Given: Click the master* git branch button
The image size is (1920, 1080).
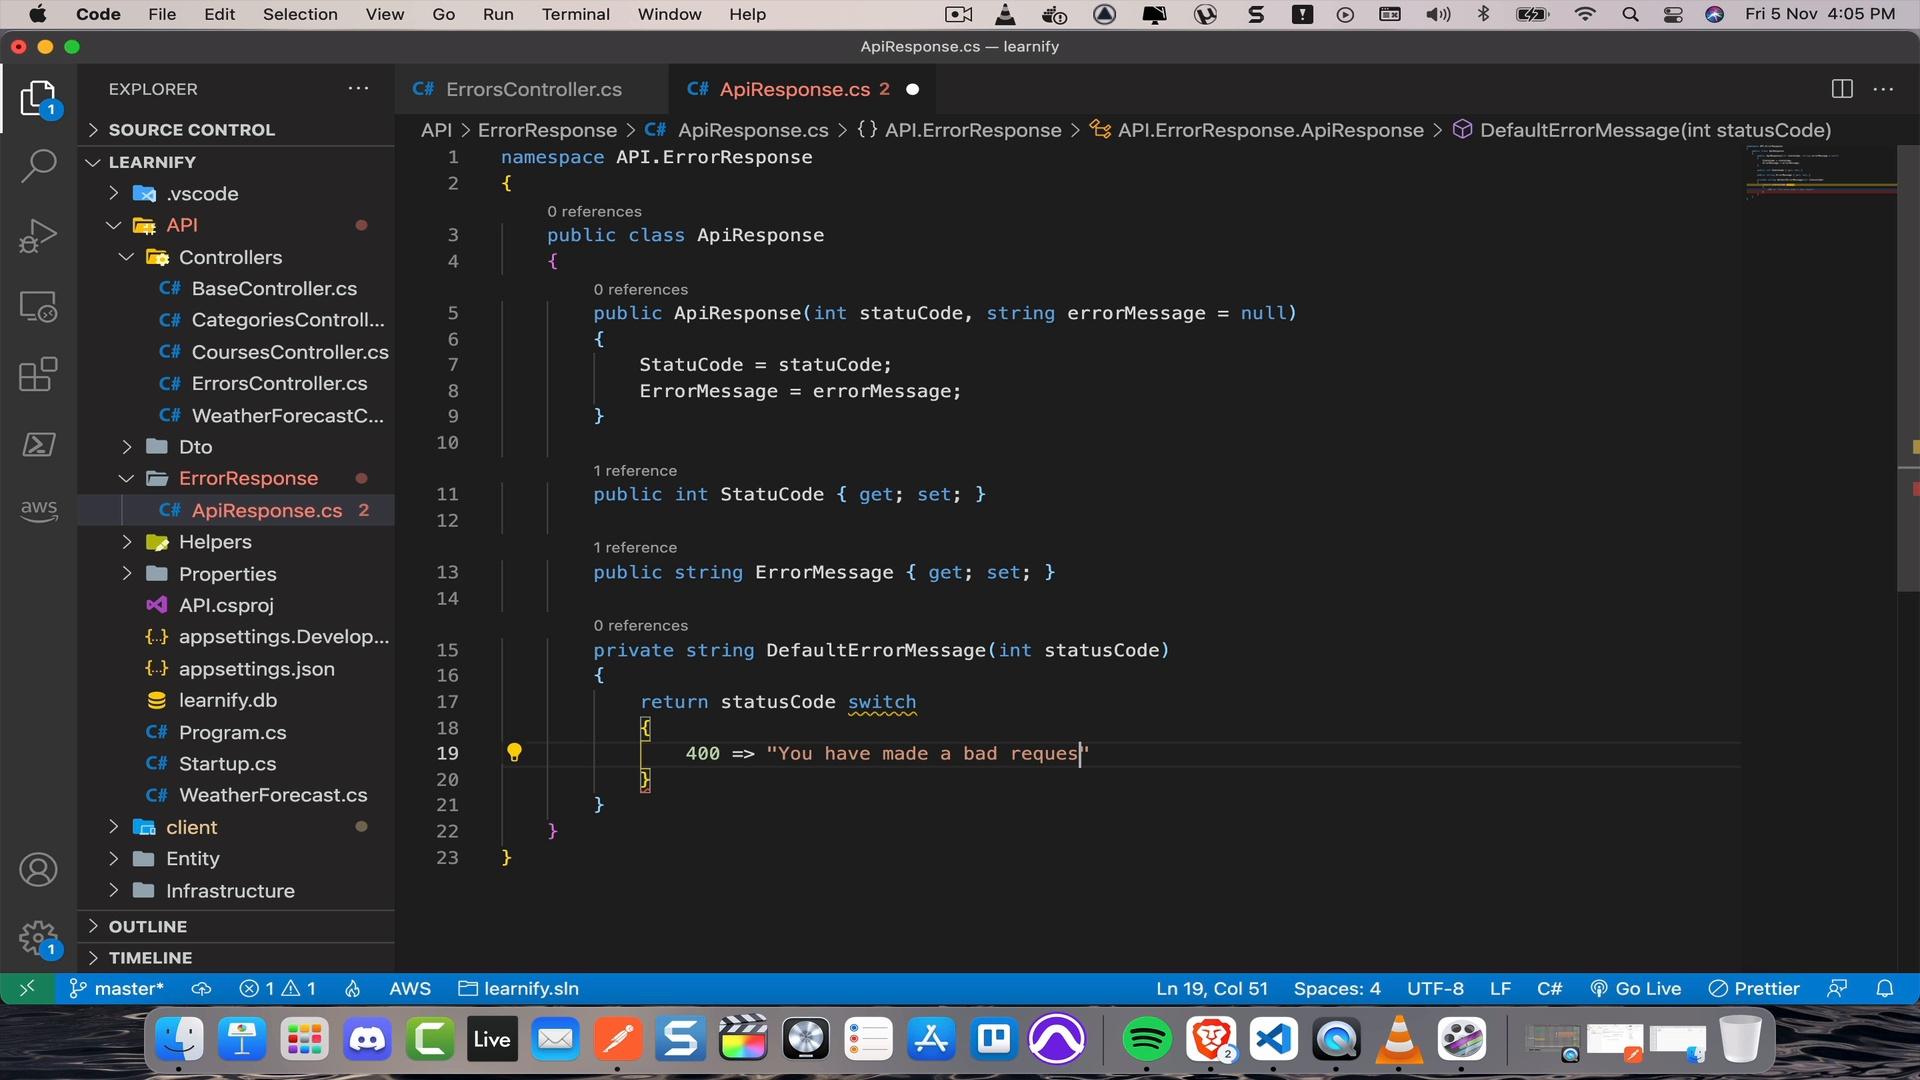Looking at the screenshot, I should (116, 988).
